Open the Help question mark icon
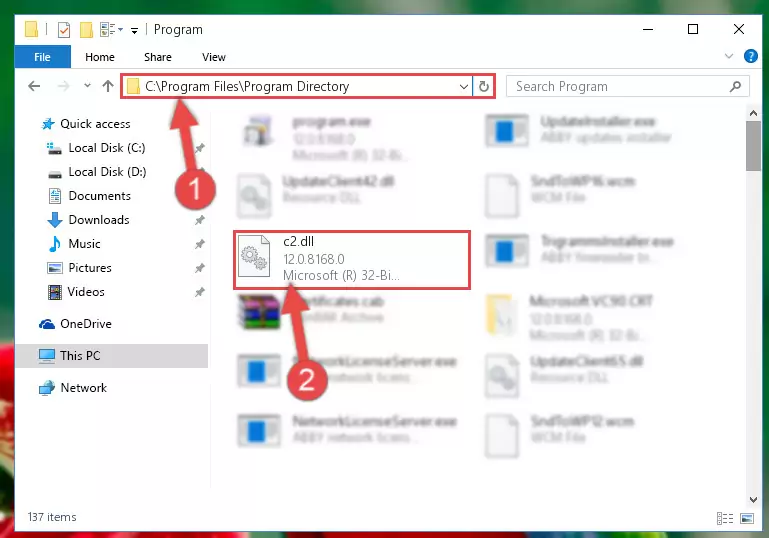The image size is (769, 538). click(x=750, y=56)
